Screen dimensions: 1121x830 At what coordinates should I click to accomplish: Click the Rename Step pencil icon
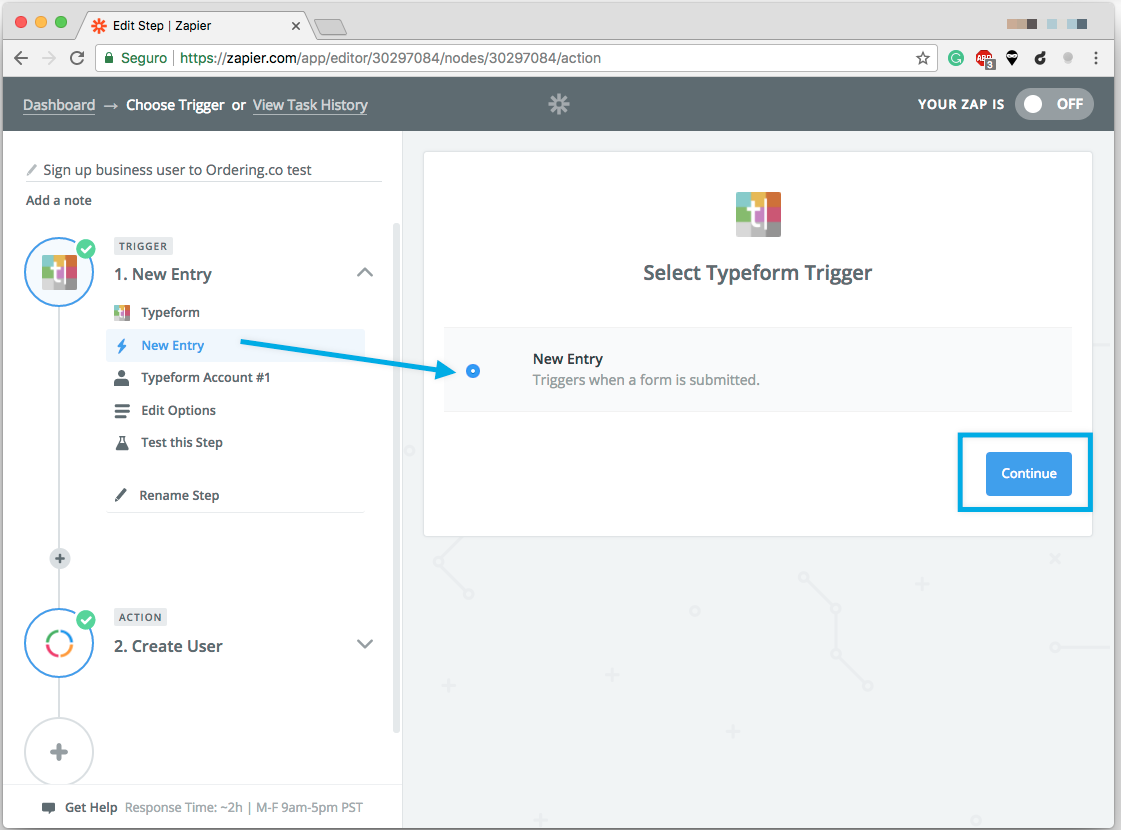point(121,495)
